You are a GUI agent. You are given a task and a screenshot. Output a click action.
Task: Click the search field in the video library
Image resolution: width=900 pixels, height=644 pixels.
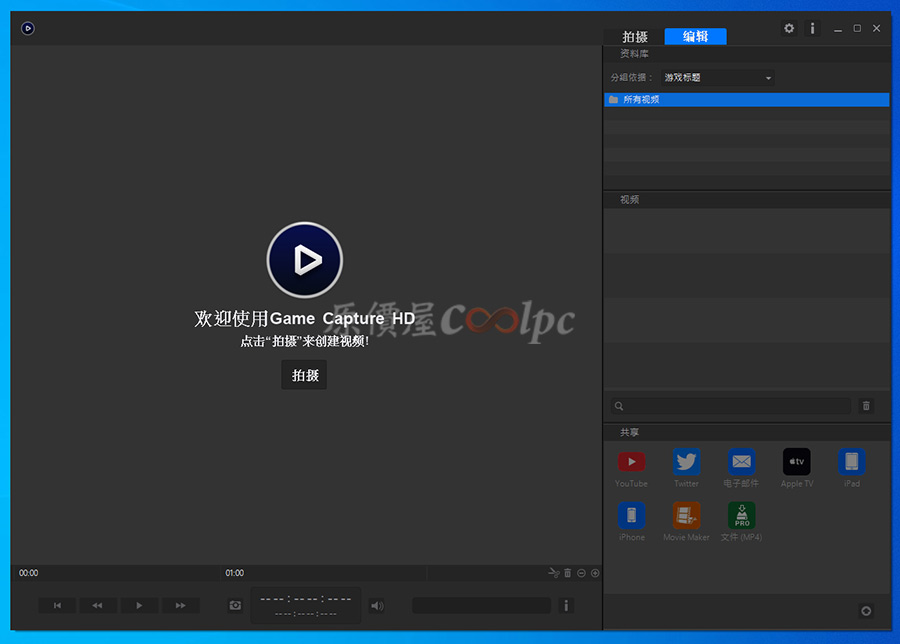[x=731, y=406]
